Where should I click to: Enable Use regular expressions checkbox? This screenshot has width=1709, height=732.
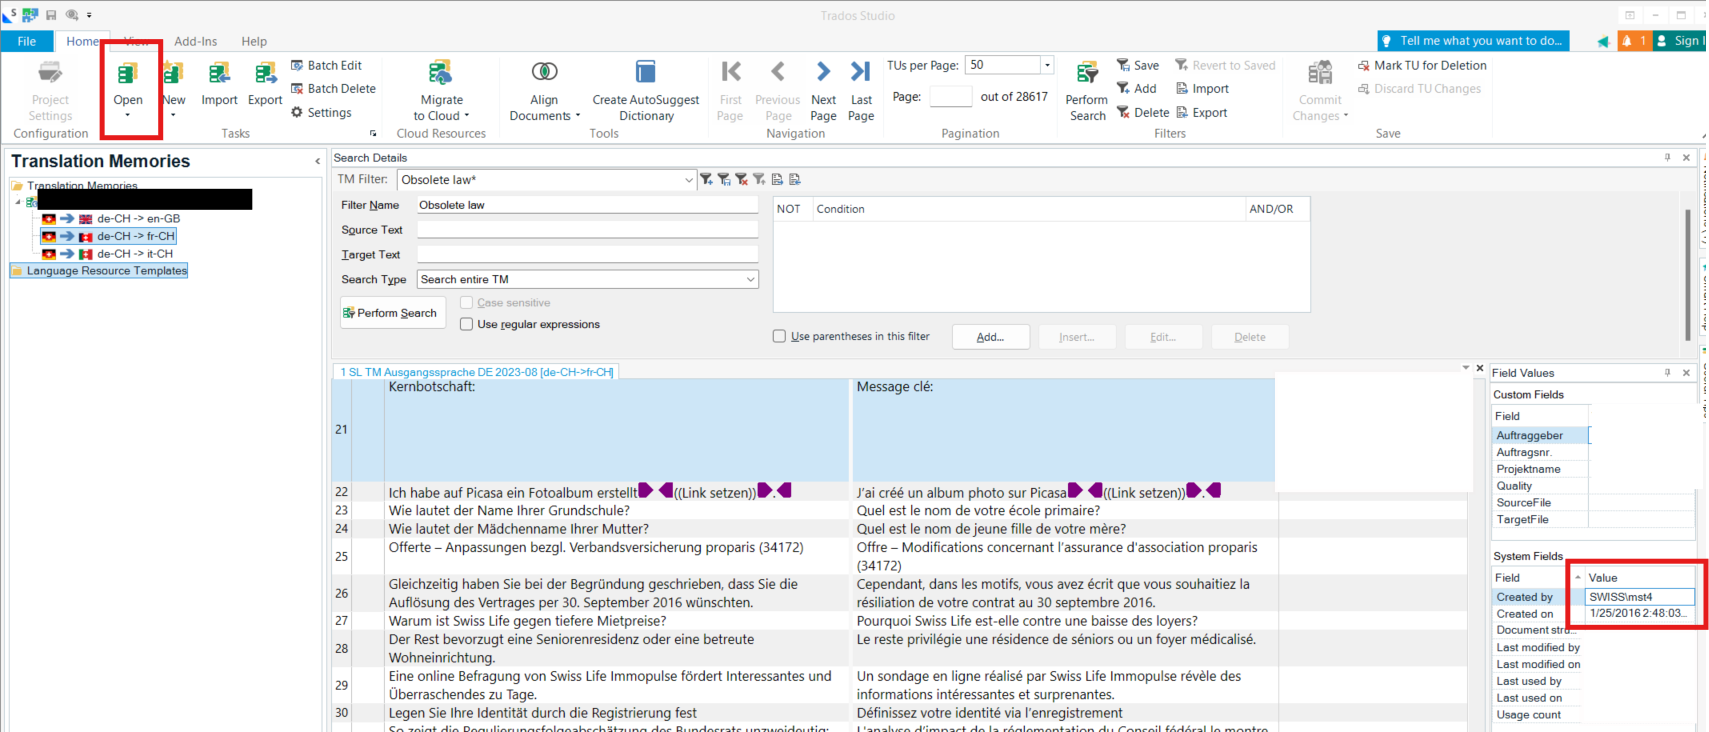pyautogui.click(x=466, y=324)
